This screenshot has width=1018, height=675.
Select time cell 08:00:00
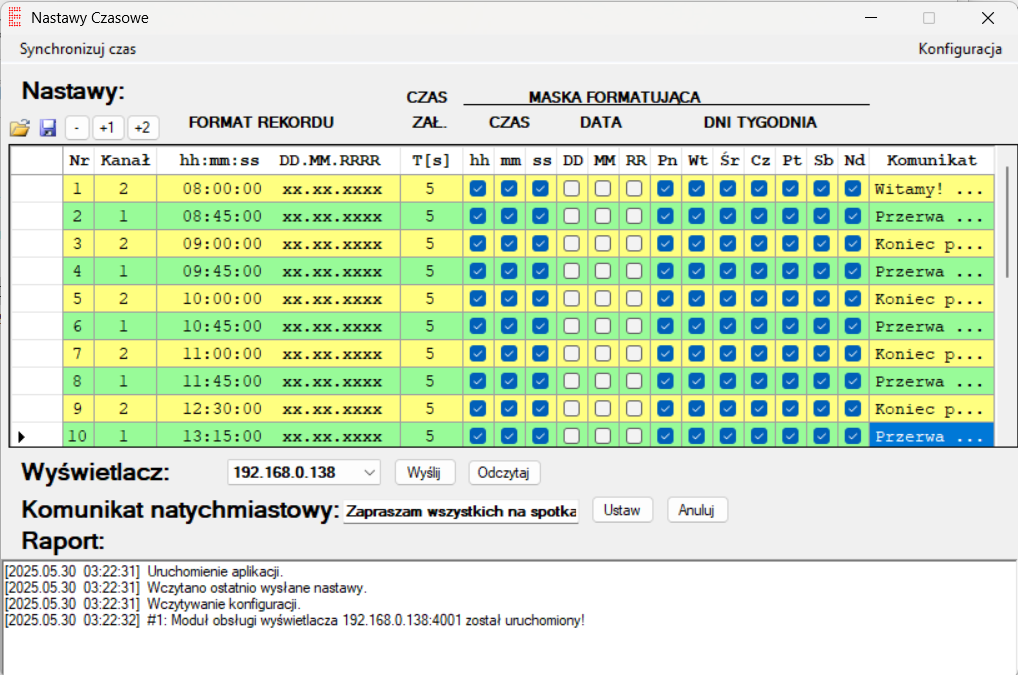point(222,189)
